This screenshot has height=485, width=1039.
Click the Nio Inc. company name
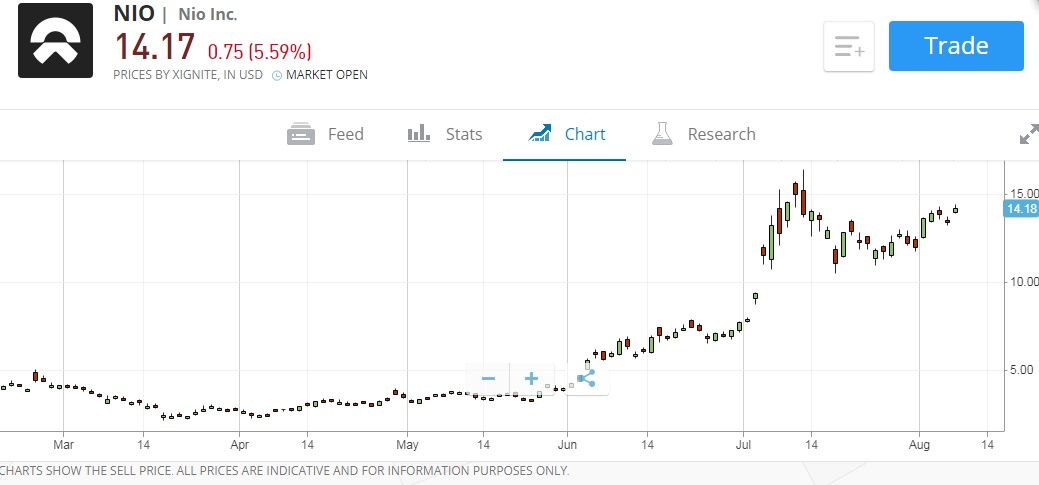click(207, 14)
